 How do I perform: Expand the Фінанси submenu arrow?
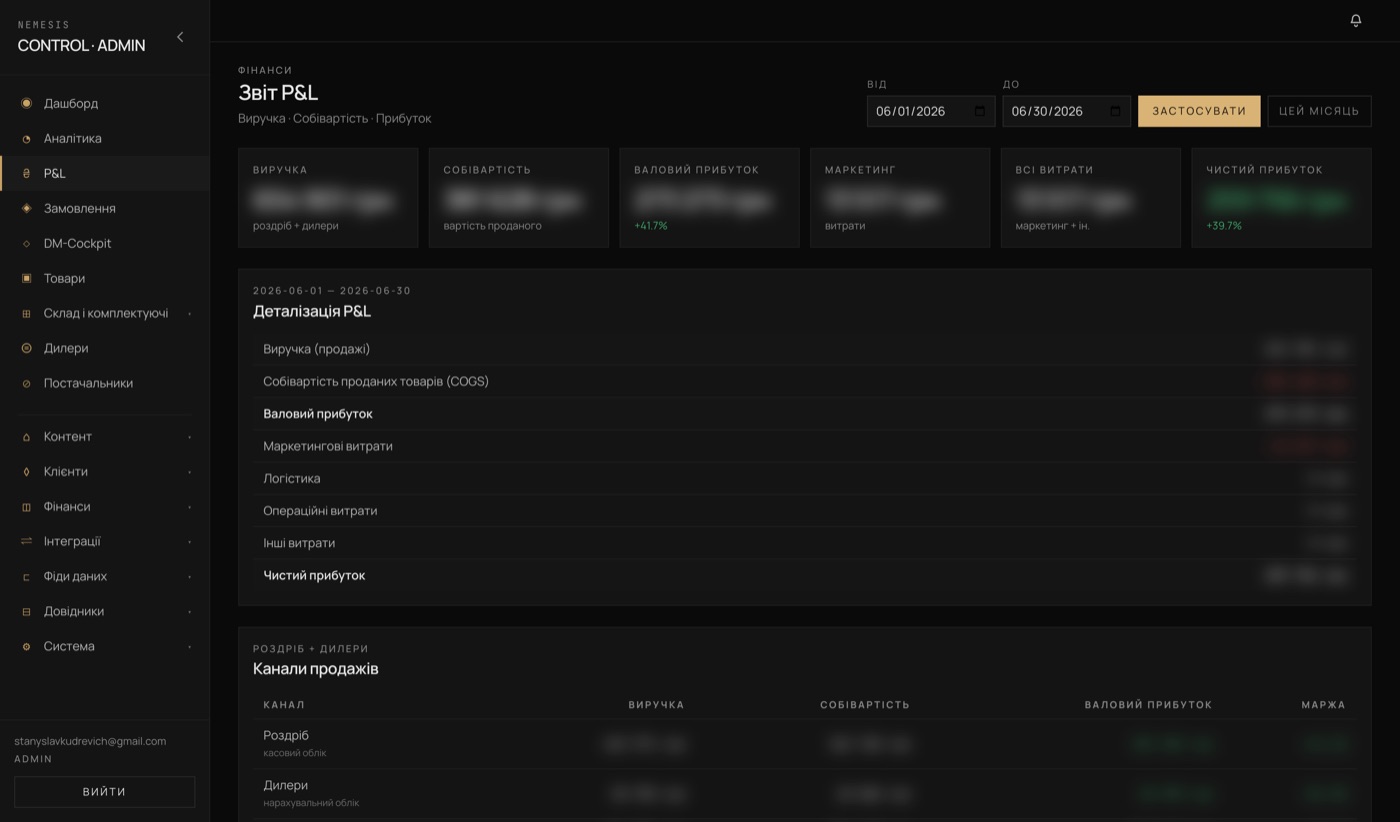point(189,507)
